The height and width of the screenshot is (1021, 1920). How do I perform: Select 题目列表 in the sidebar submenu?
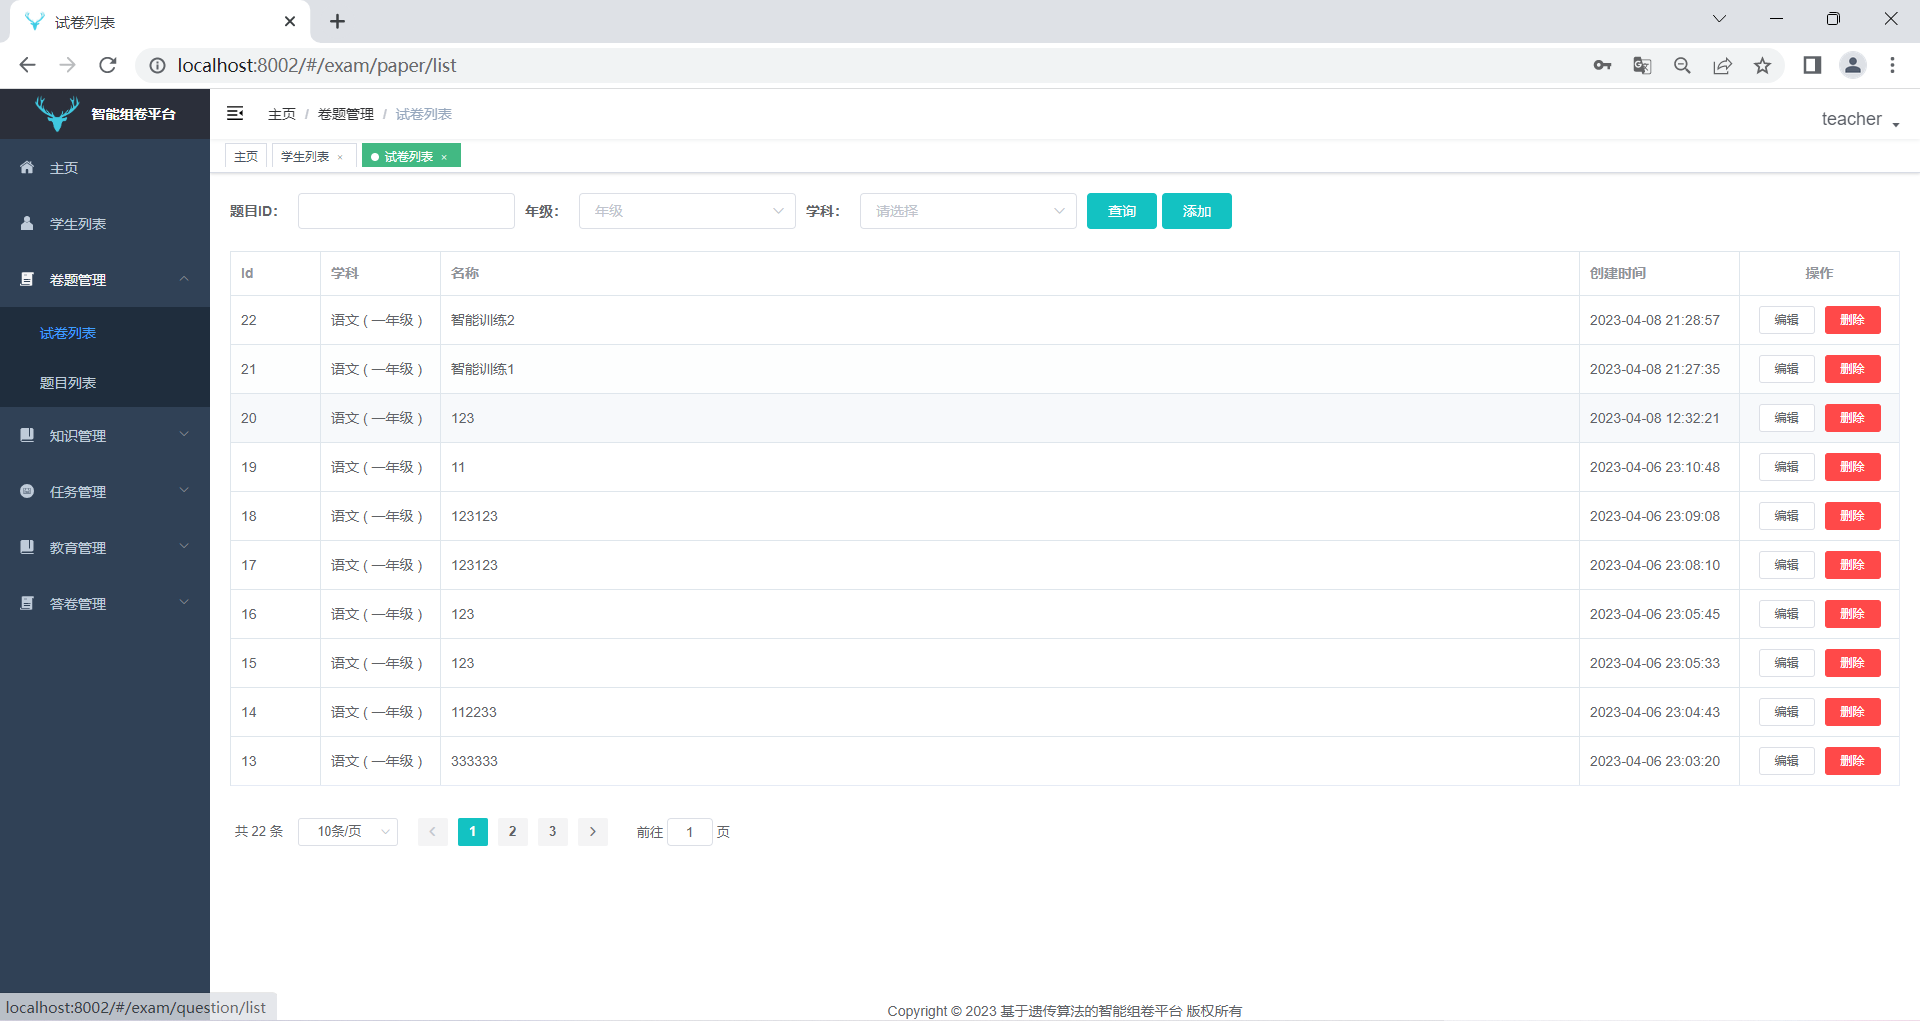[x=68, y=383]
